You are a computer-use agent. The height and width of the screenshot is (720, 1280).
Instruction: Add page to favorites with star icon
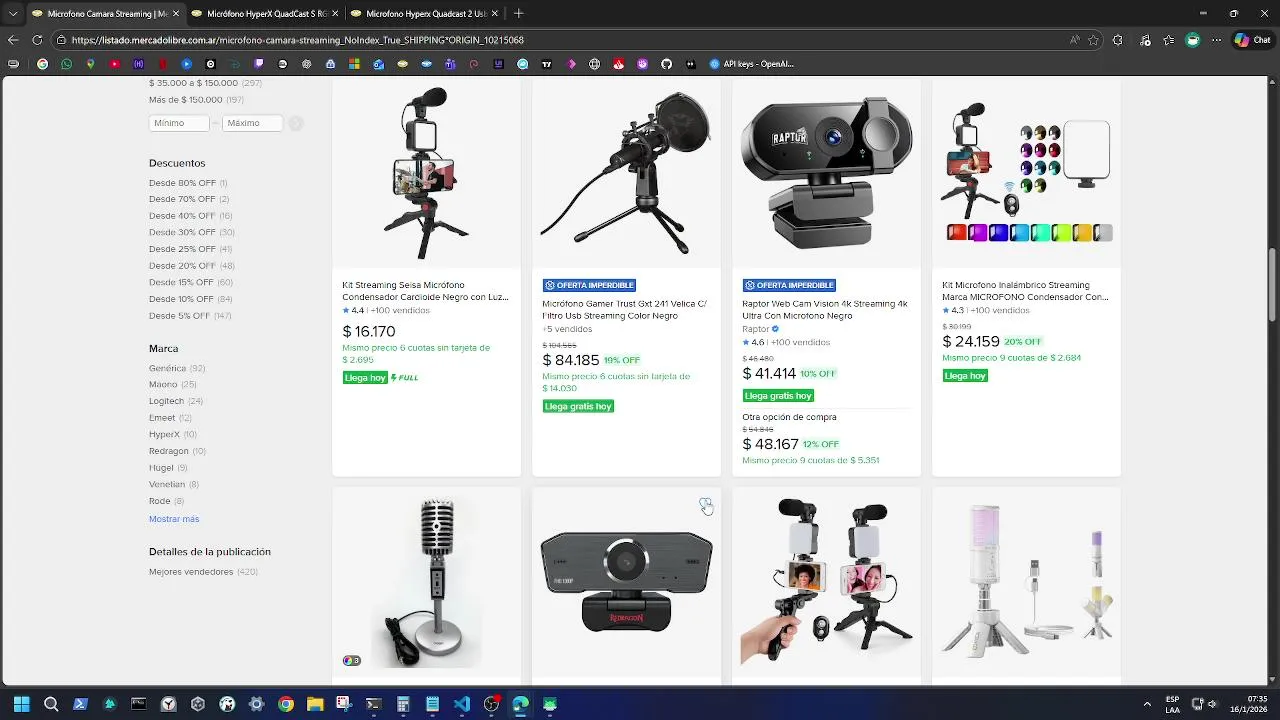pyautogui.click(x=1093, y=40)
